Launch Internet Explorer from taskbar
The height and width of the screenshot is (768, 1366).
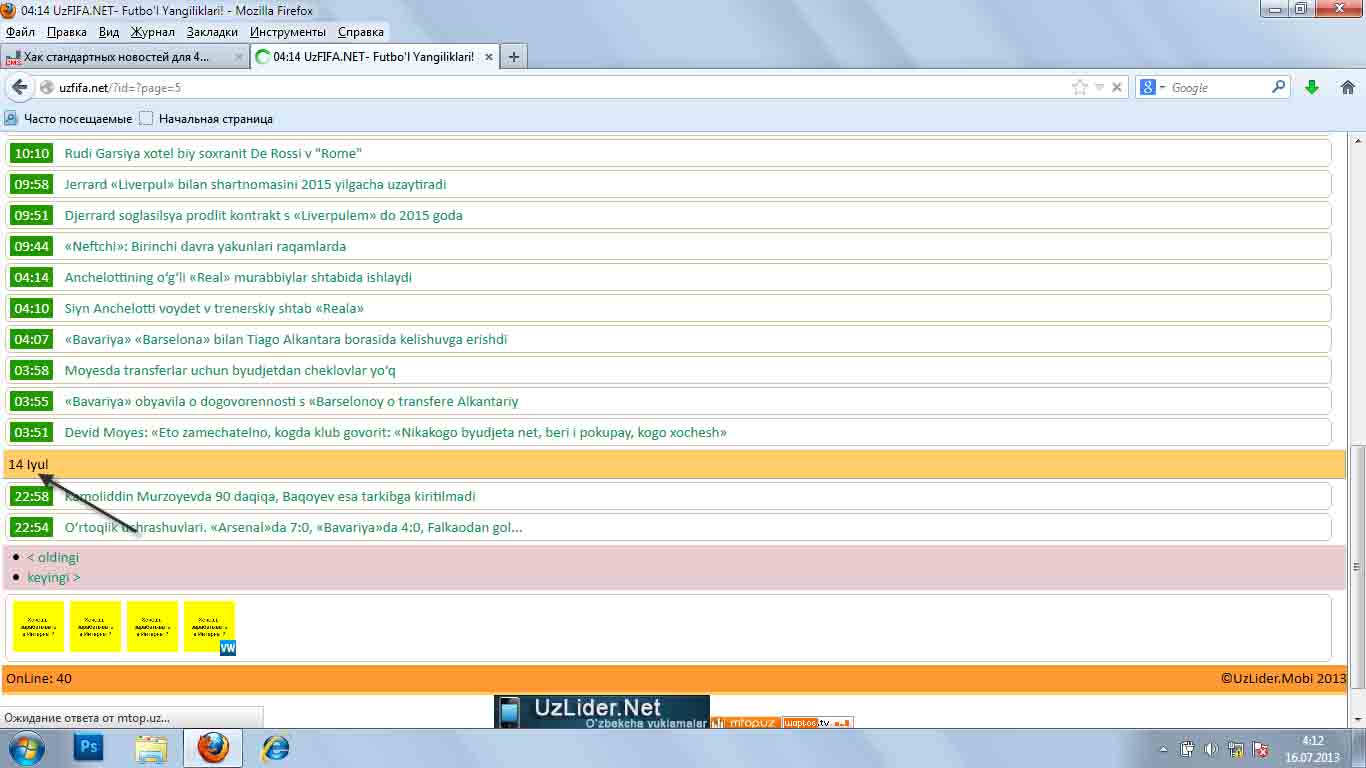275,747
